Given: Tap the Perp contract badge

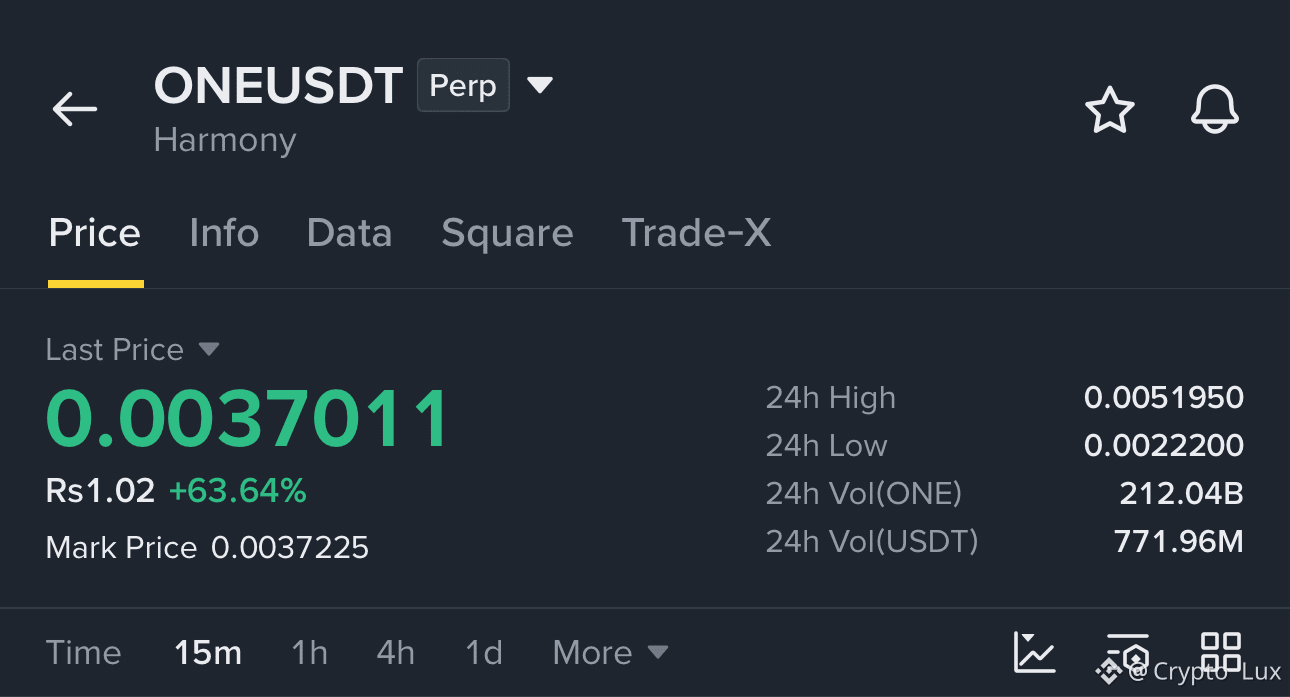Looking at the screenshot, I should pos(463,85).
